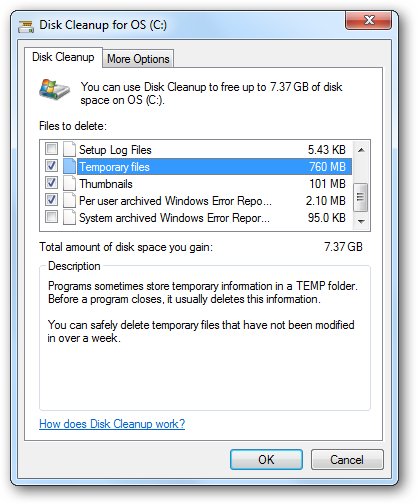Viewport: 417px width, 504px height.
Task: Click the 760 MB size value
Action: (327, 167)
